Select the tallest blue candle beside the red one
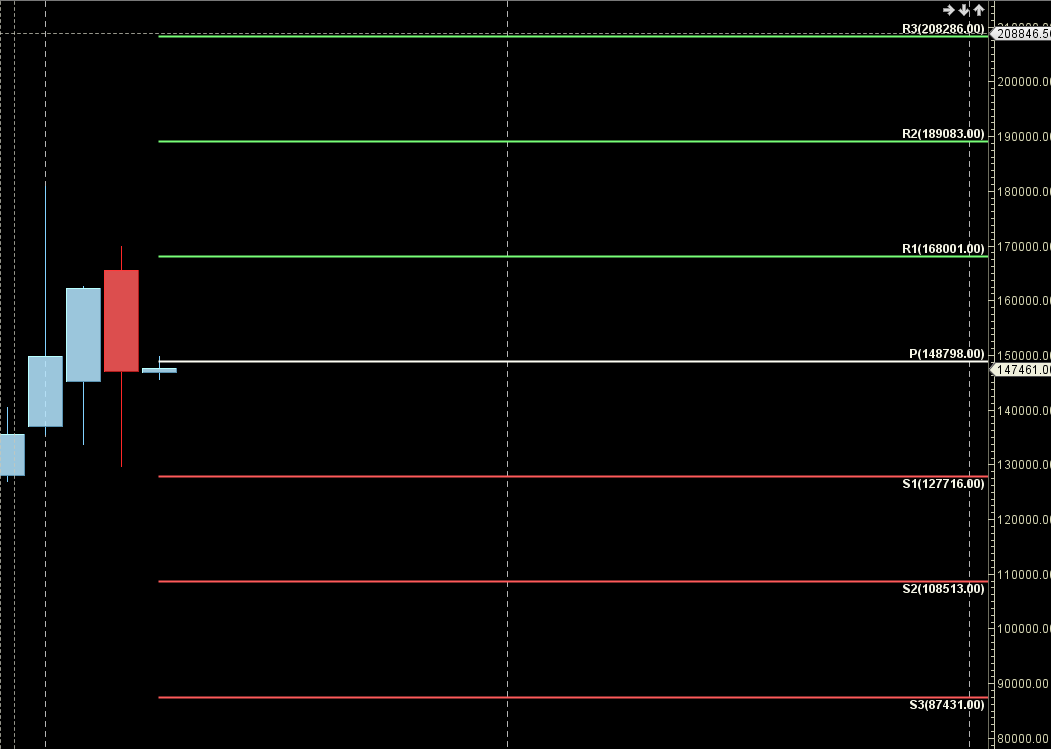This screenshot has width=1051, height=749. point(83,334)
